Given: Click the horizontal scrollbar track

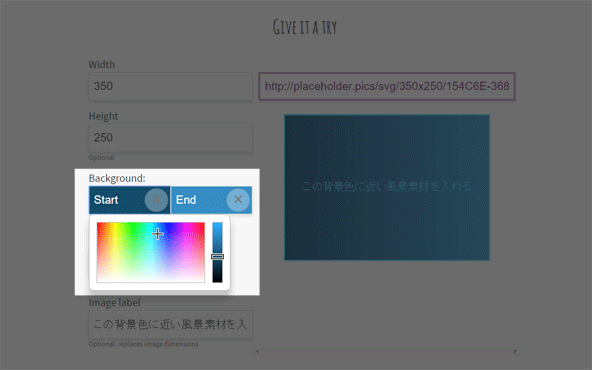Looking at the screenshot, I should (x=386, y=352).
